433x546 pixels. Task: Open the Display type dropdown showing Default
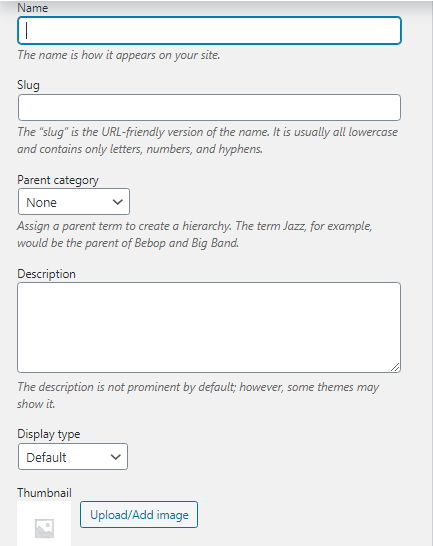click(73, 457)
